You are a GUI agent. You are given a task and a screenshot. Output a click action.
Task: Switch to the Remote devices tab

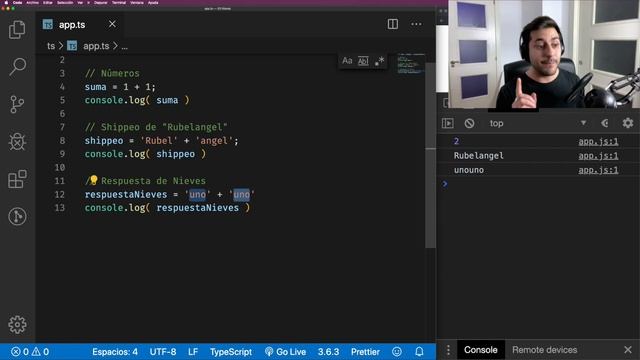(544, 350)
